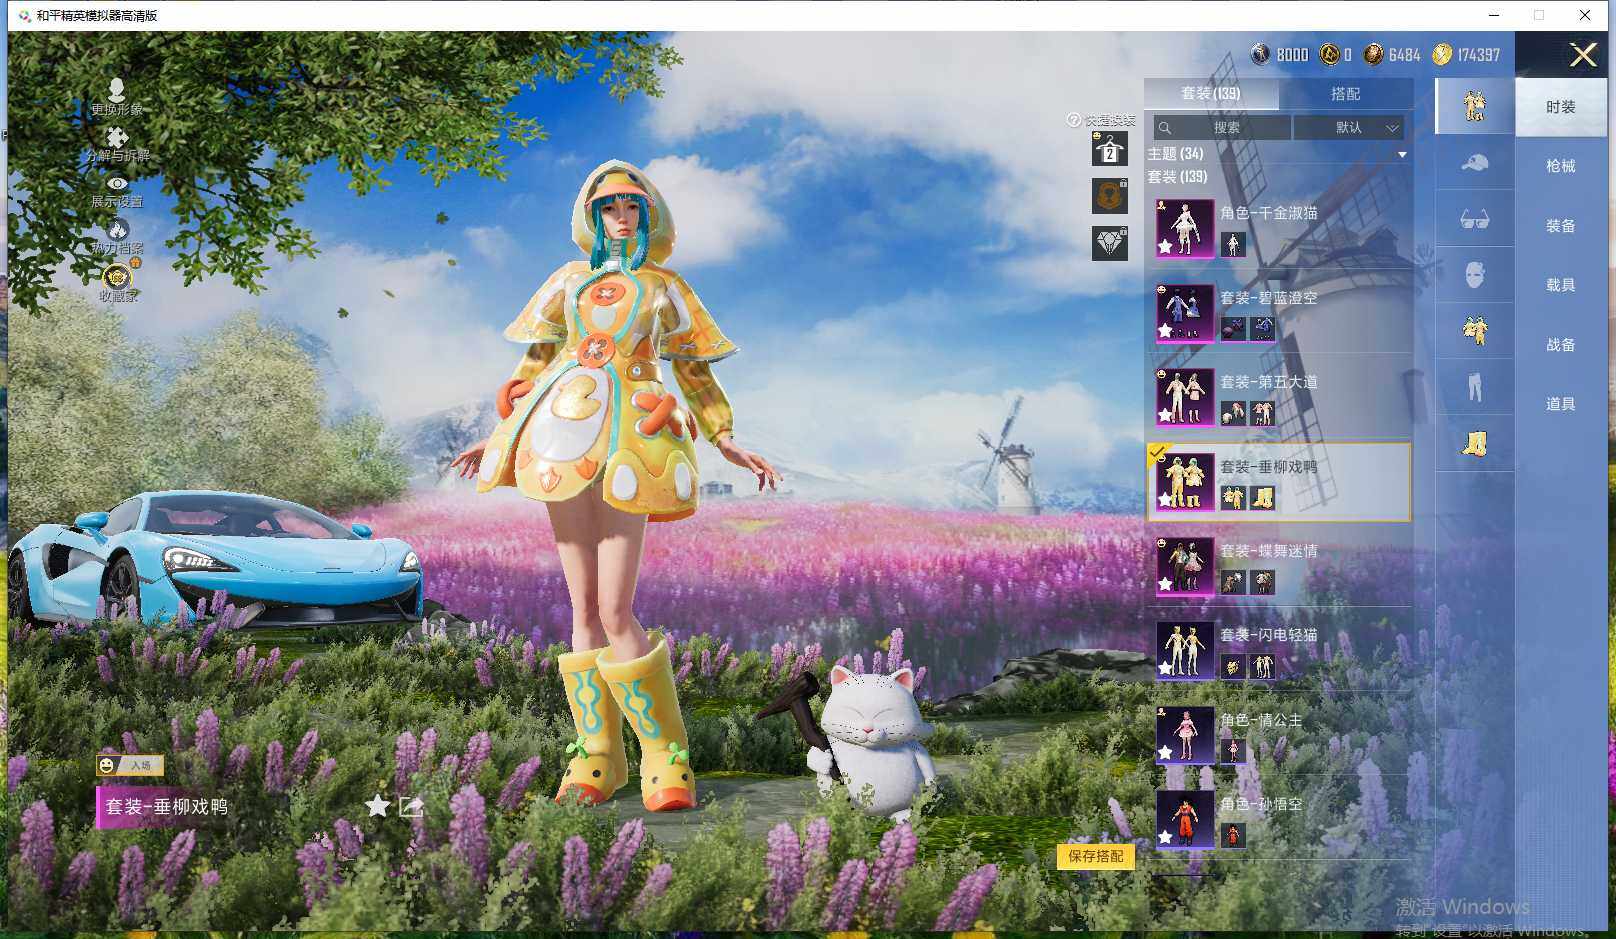Toggle favorite star beside 套装-垂柳戏鸭 title
The image size is (1616, 939).
(x=377, y=806)
